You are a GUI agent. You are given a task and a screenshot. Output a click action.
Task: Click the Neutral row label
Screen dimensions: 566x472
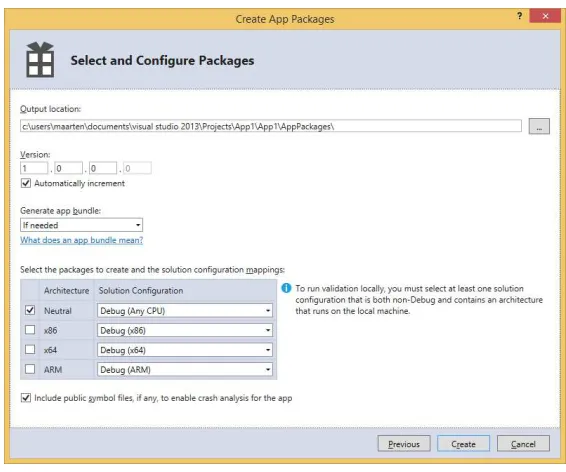pos(58,311)
